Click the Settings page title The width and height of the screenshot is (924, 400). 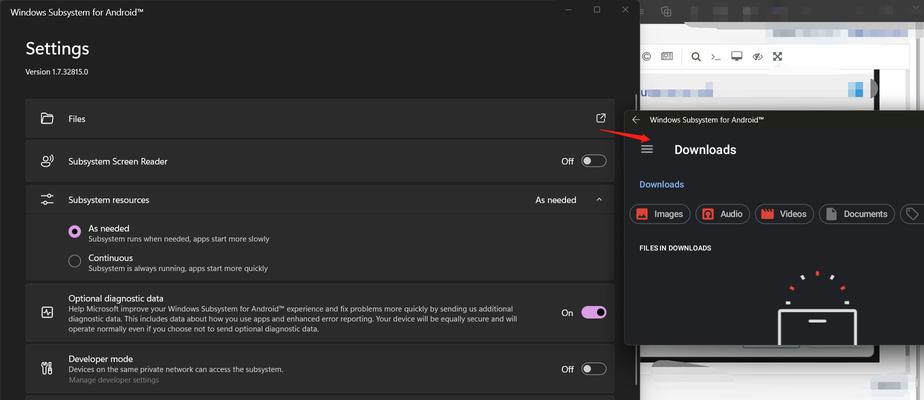tap(57, 48)
